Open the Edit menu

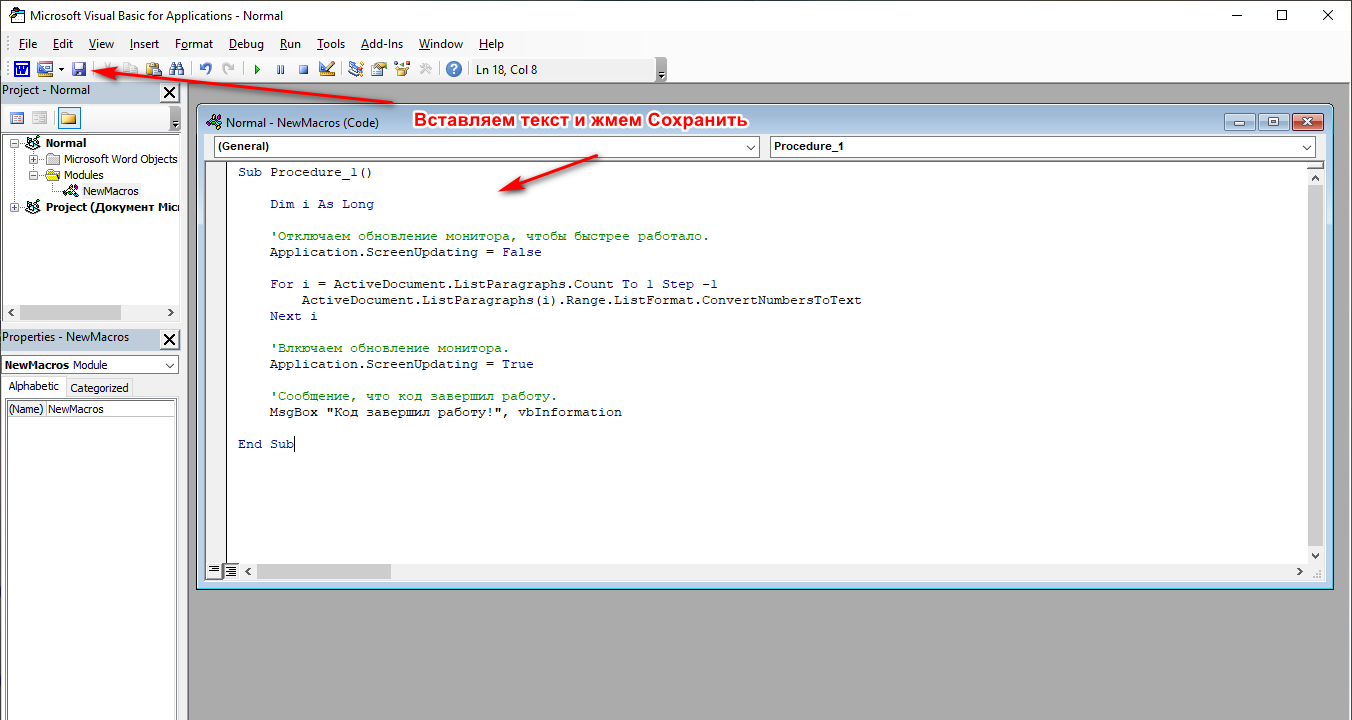click(63, 44)
